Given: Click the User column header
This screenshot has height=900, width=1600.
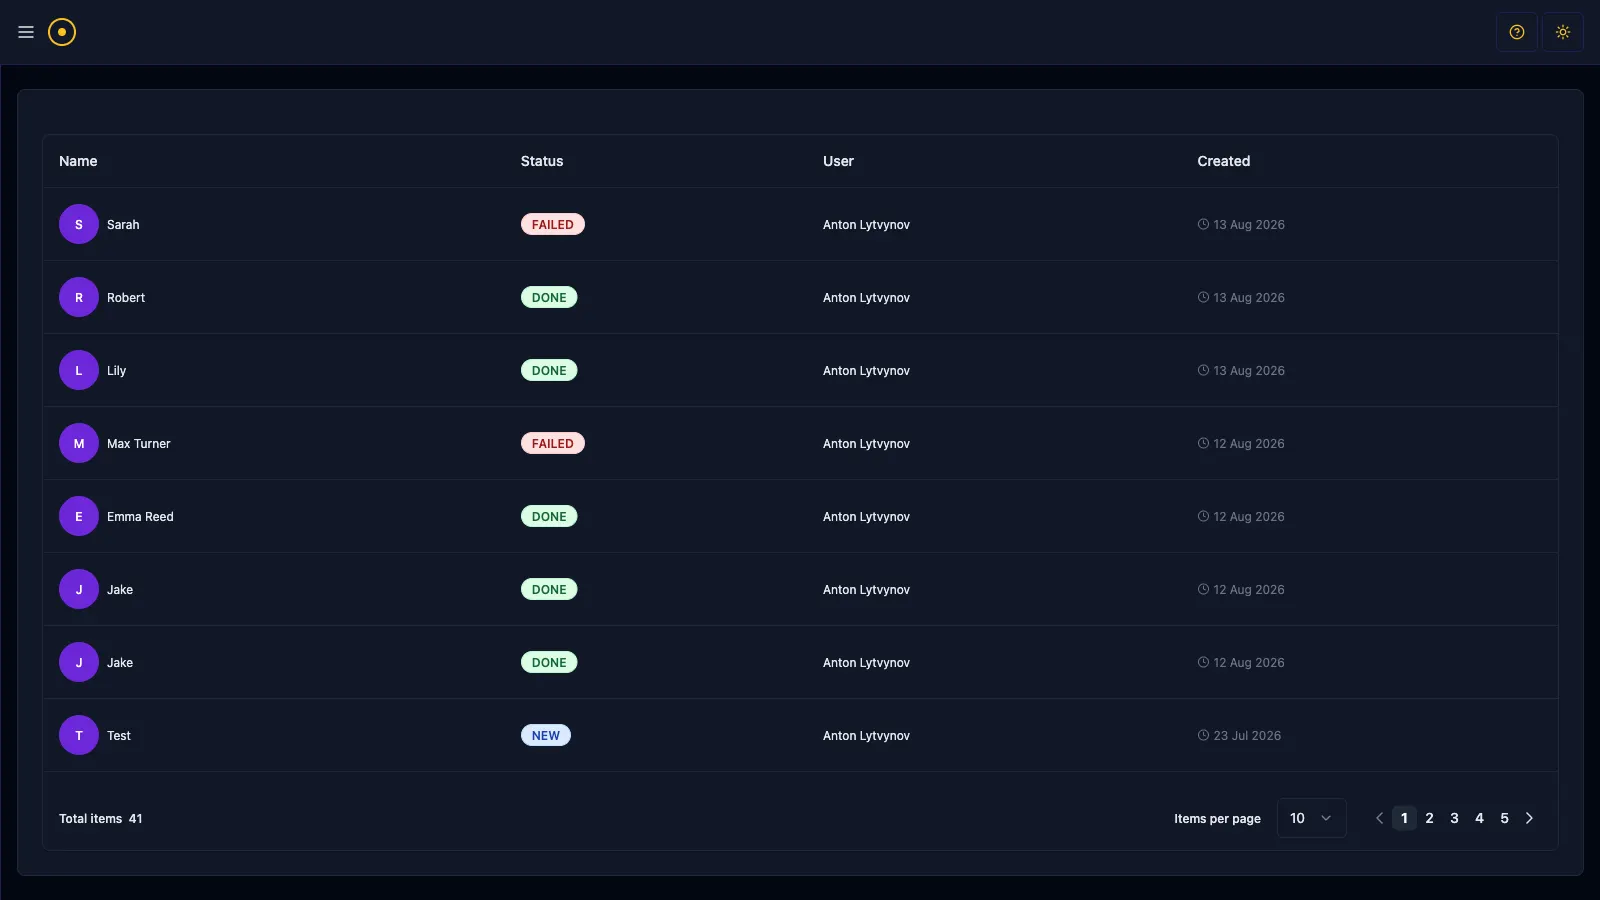Looking at the screenshot, I should (838, 161).
